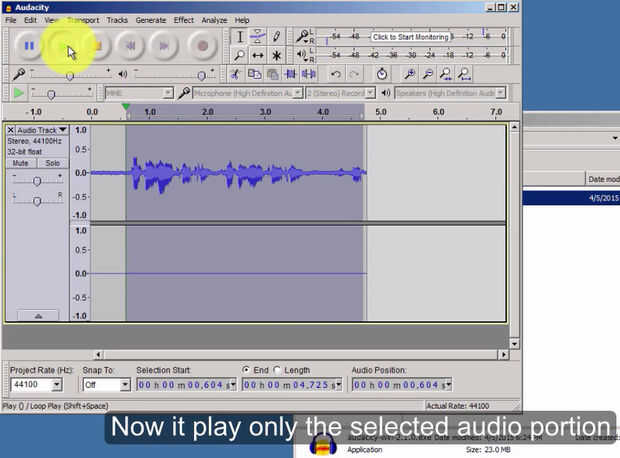Select the Time Shift tool
620x458 pixels.
coord(258,56)
